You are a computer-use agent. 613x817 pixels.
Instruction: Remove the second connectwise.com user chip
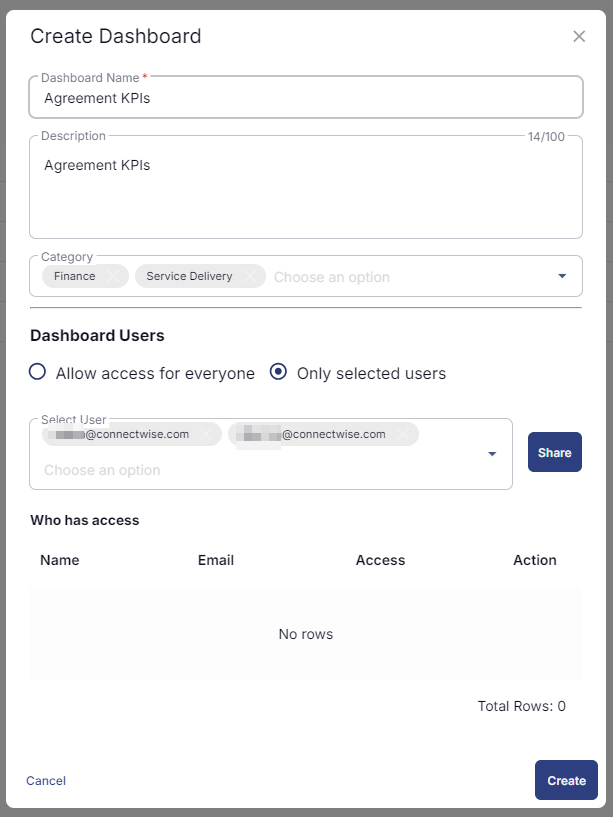pyautogui.click(x=403, y=434)
